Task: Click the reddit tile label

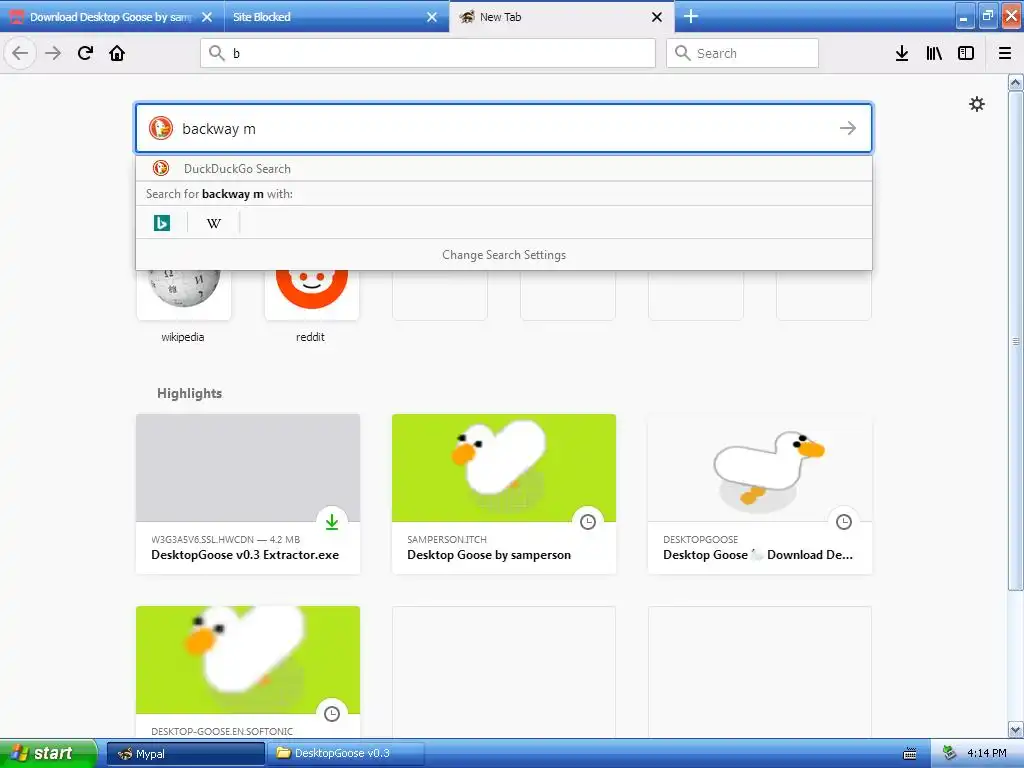Action: (310, 337)
